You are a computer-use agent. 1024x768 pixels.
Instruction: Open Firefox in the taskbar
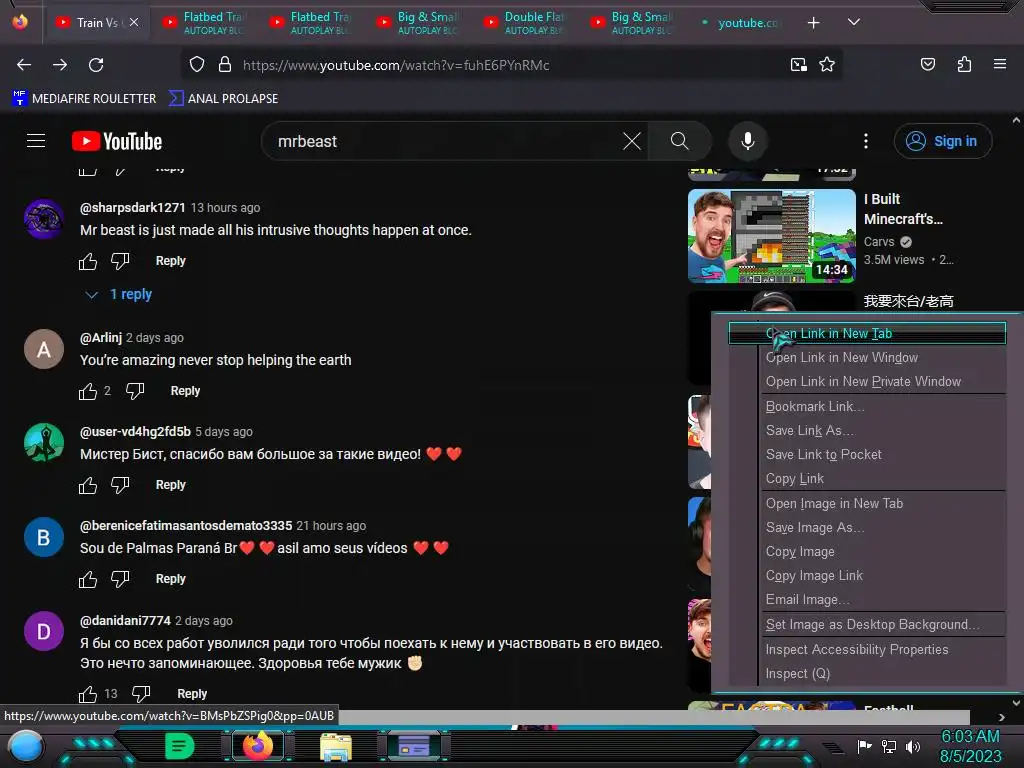pos(257,746)
